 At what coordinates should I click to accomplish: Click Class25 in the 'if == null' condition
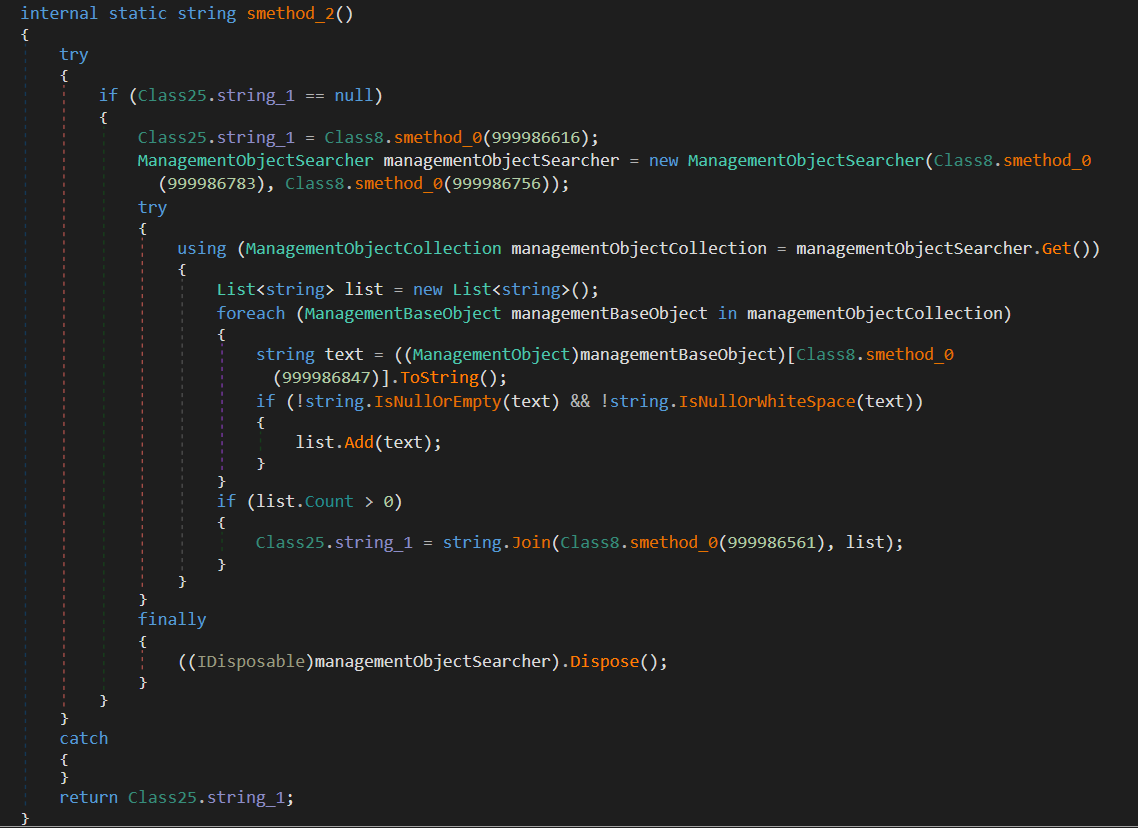172,95
